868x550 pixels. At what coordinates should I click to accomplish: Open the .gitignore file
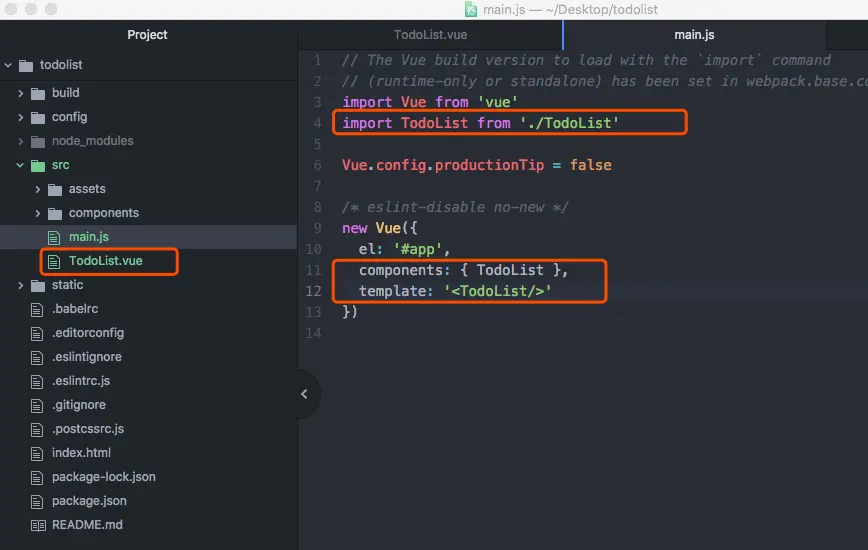79,405
